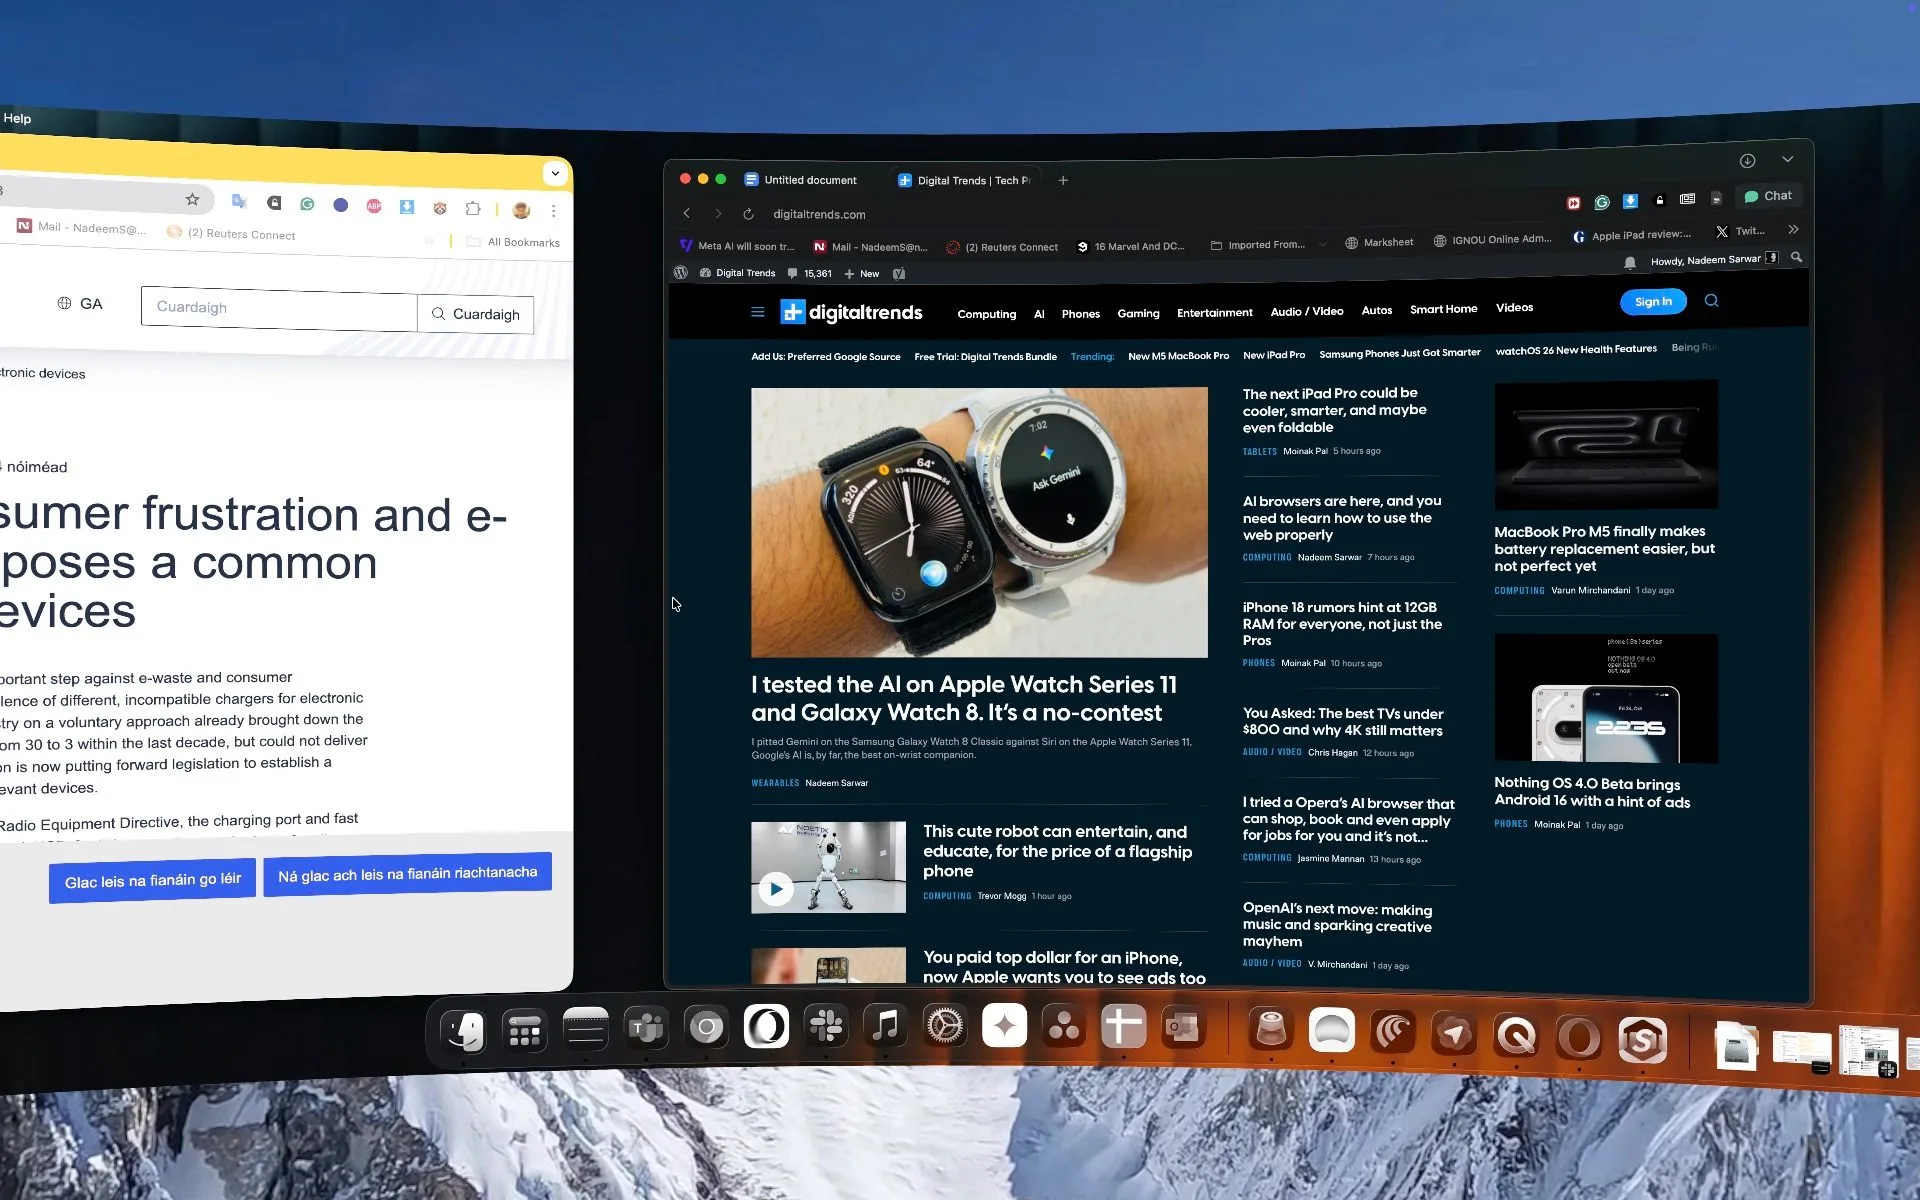1920x1200 pixels.
Task: Reload the digitaltrends.com page
Action: pos(748,214)
